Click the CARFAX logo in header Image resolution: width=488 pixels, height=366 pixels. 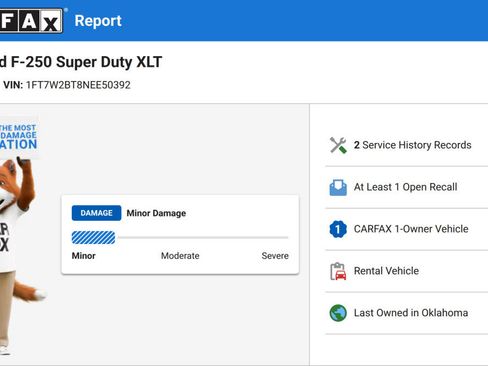click(31, 21)
